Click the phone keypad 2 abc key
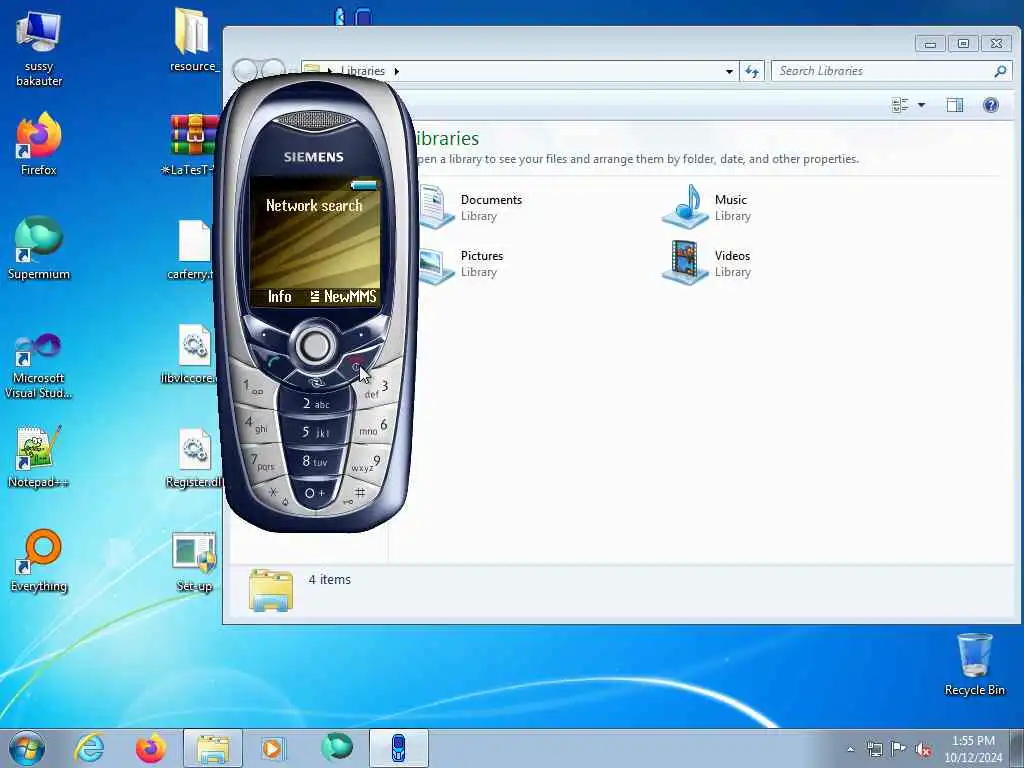 315,404
